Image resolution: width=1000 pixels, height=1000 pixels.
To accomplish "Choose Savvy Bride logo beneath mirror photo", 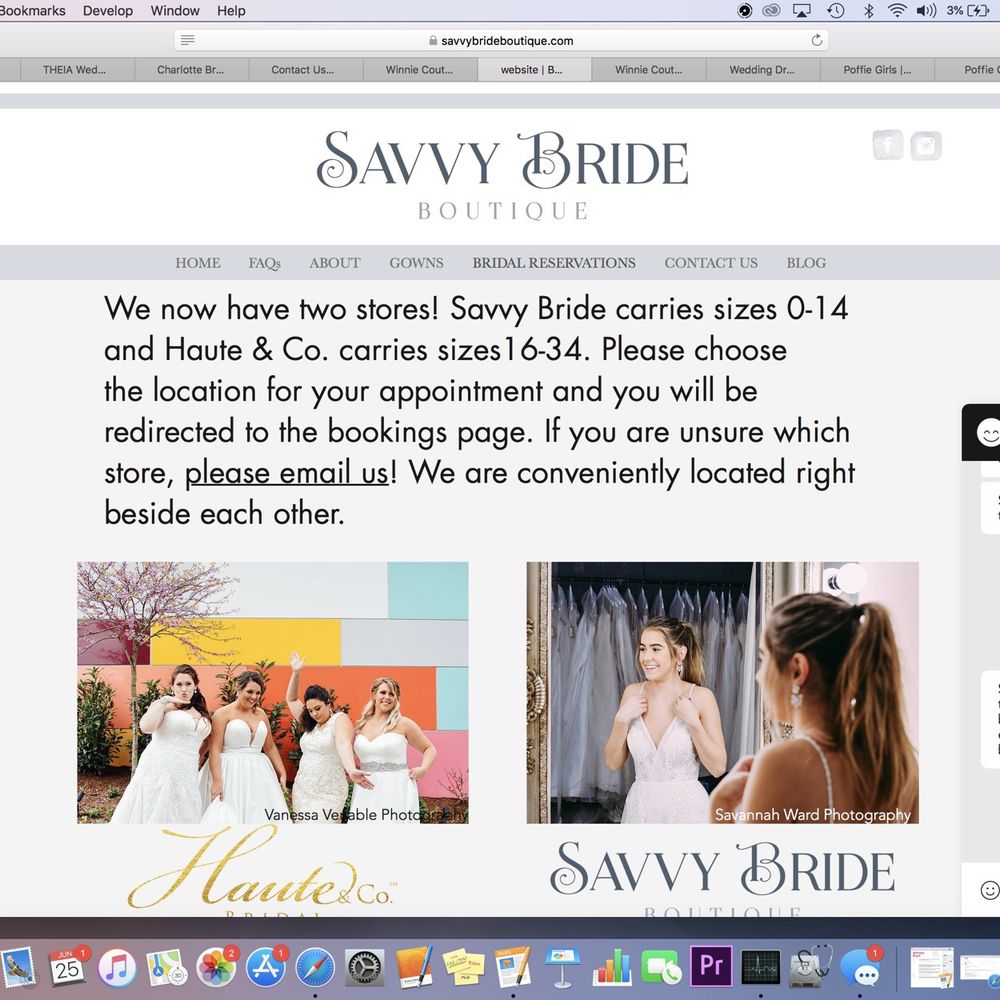I will tap(722, 877).
